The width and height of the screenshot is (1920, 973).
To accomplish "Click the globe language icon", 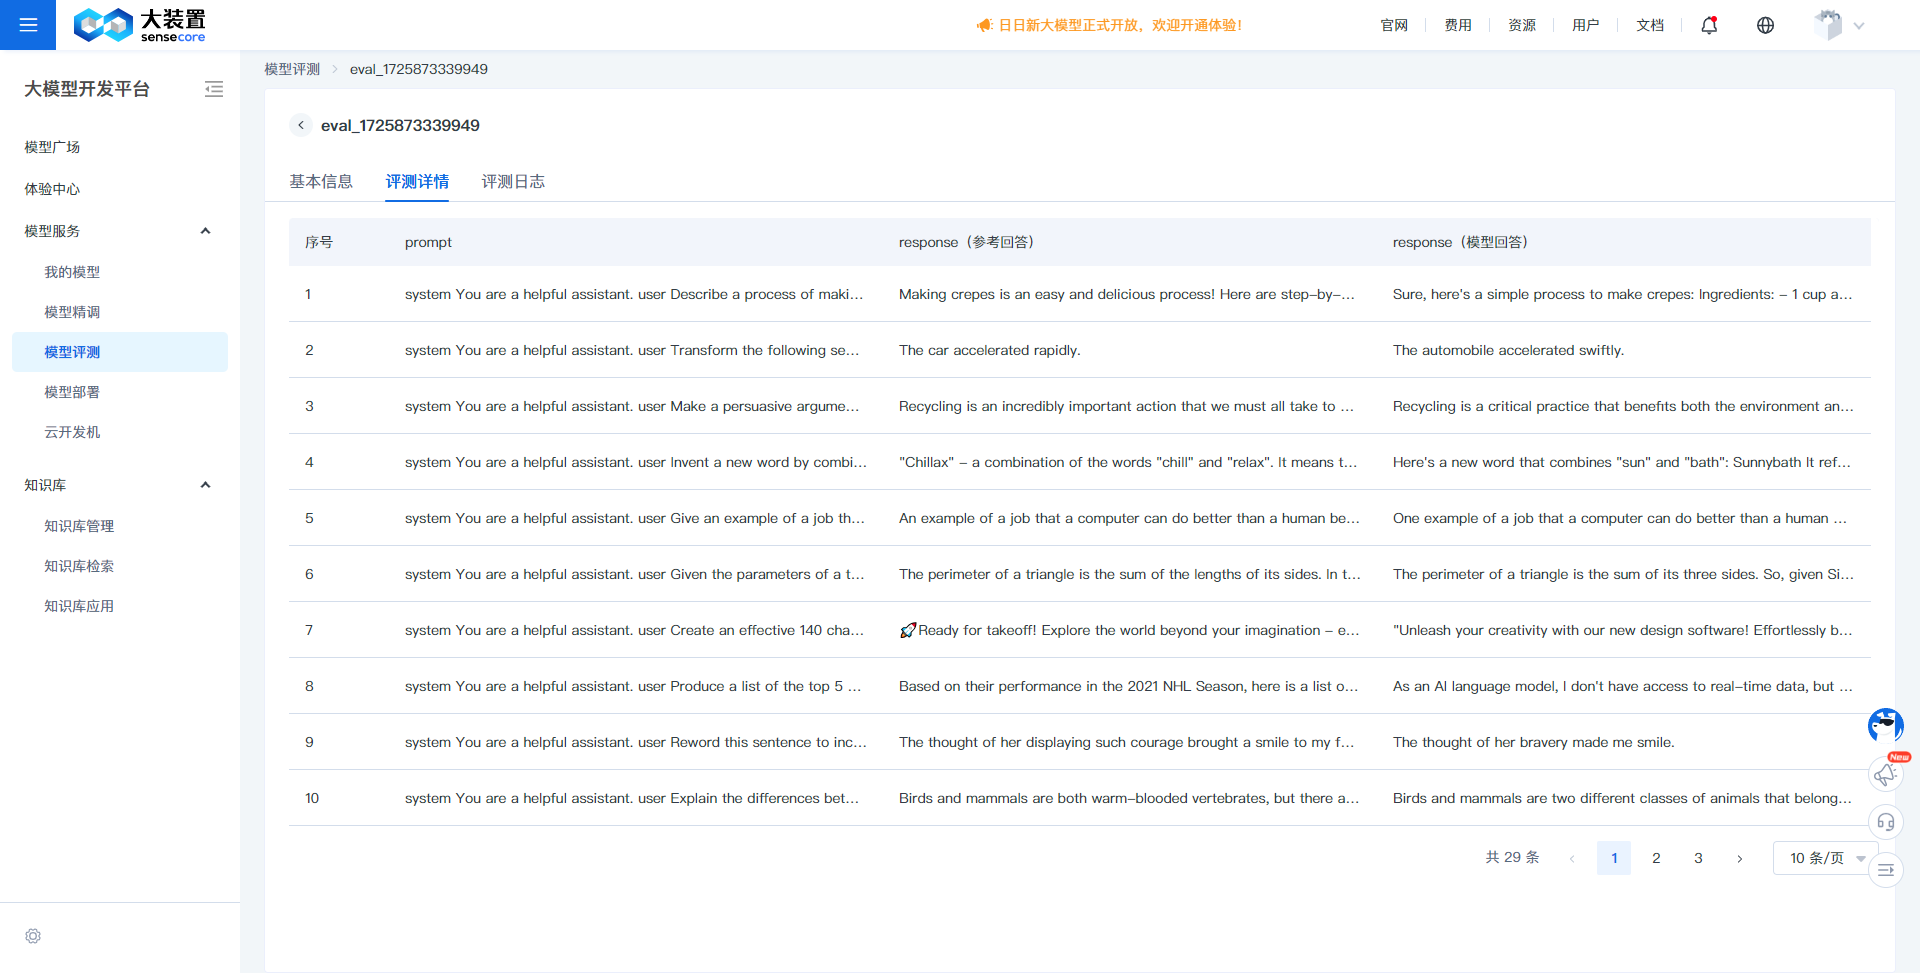I will point(1765,25).
